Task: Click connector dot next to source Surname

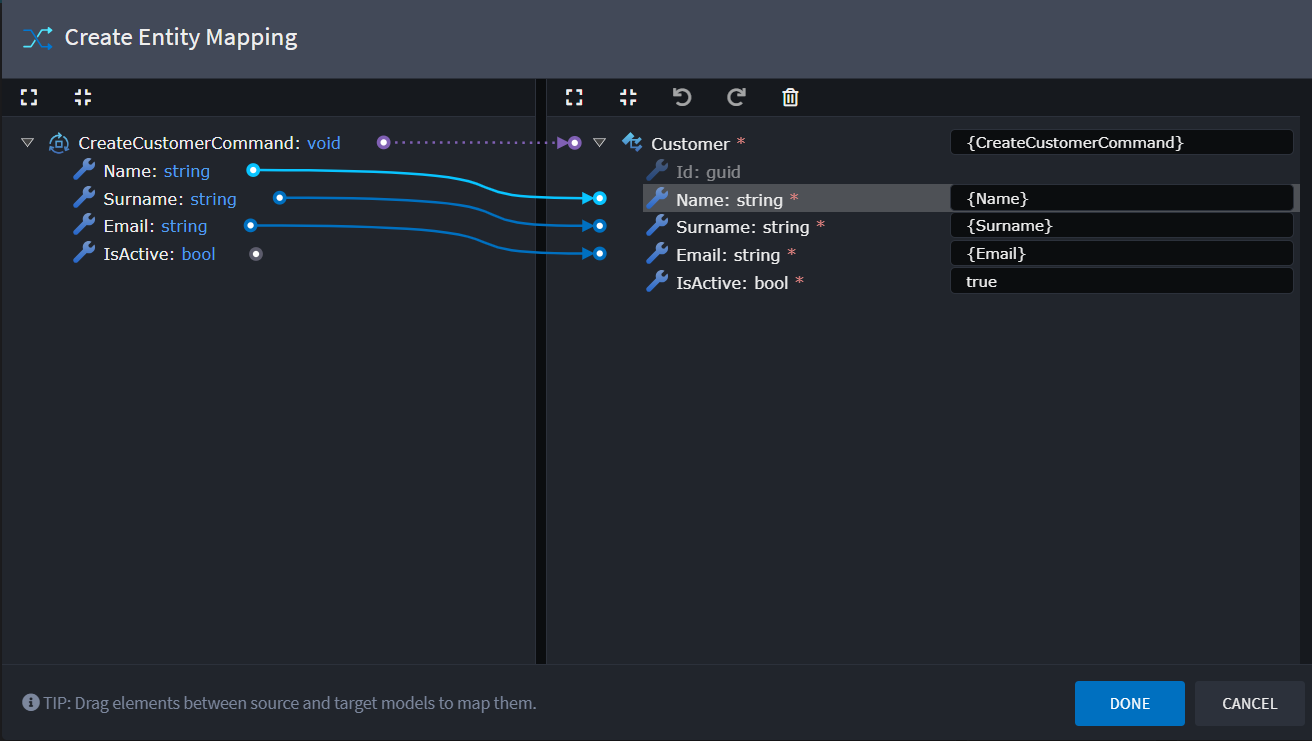Action: (x=280, y=198)
